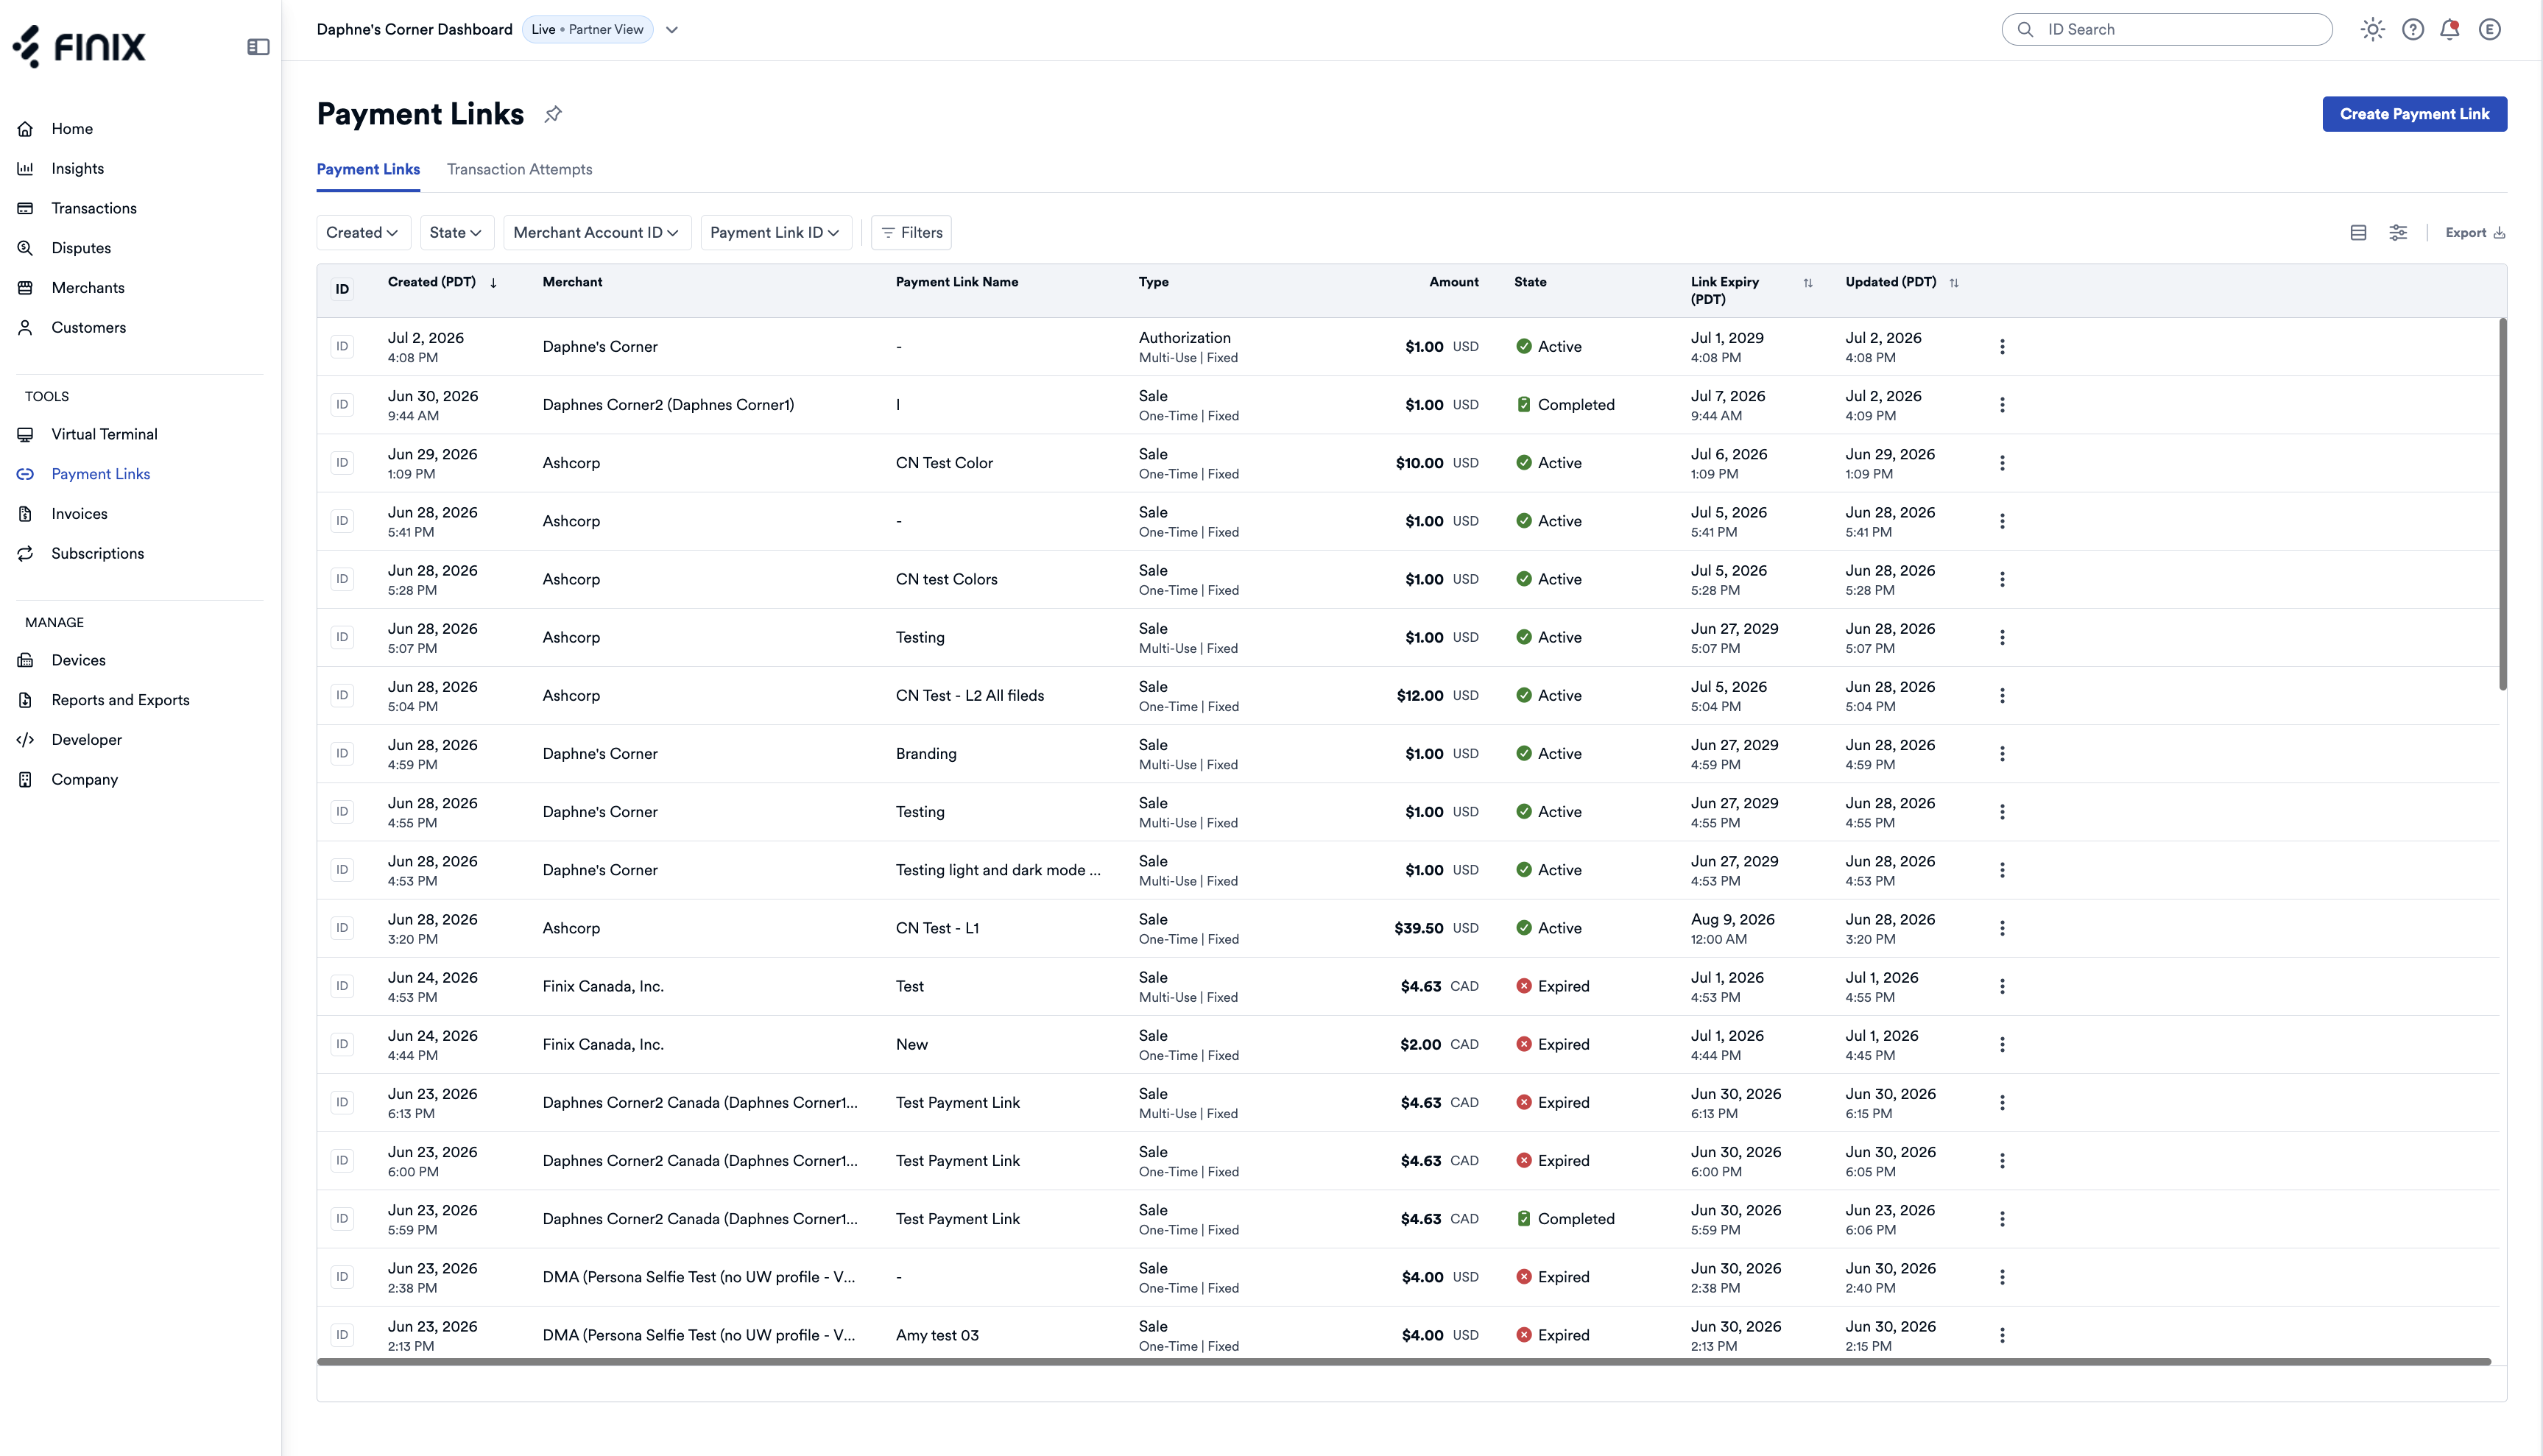Open the user profile avatar E
The height and width of the screenshot is (1456, 2543).
coord(2490,29)
